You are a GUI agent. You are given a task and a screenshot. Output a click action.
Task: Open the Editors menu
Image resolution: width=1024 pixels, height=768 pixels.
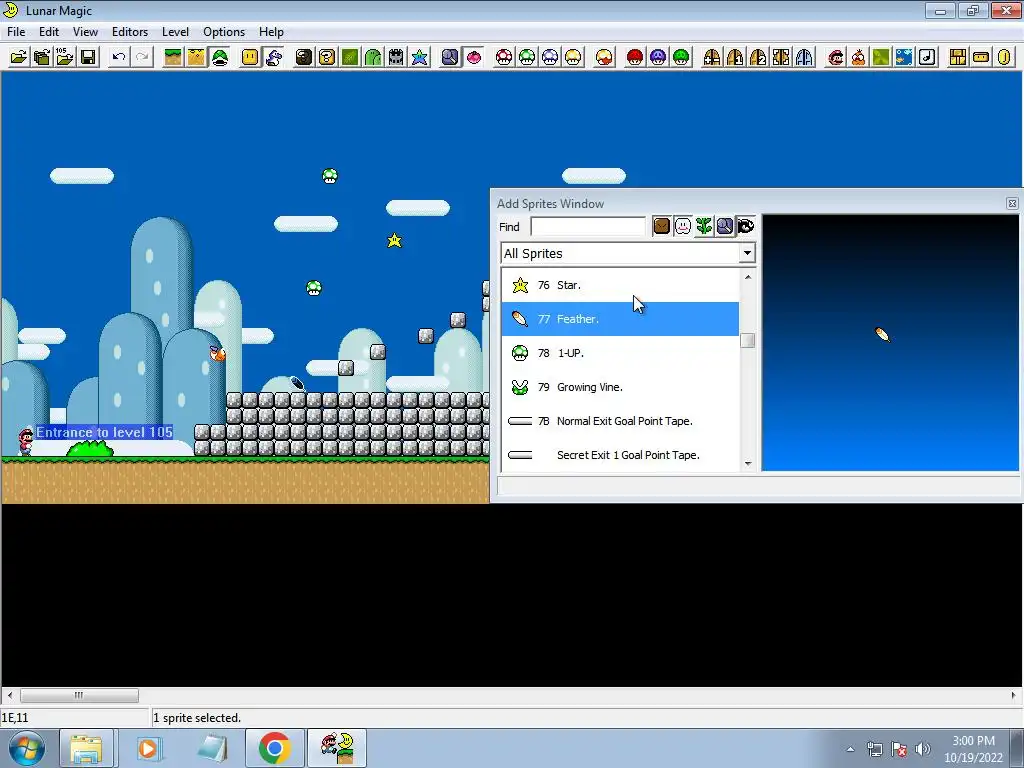click(x=130, y=32)
